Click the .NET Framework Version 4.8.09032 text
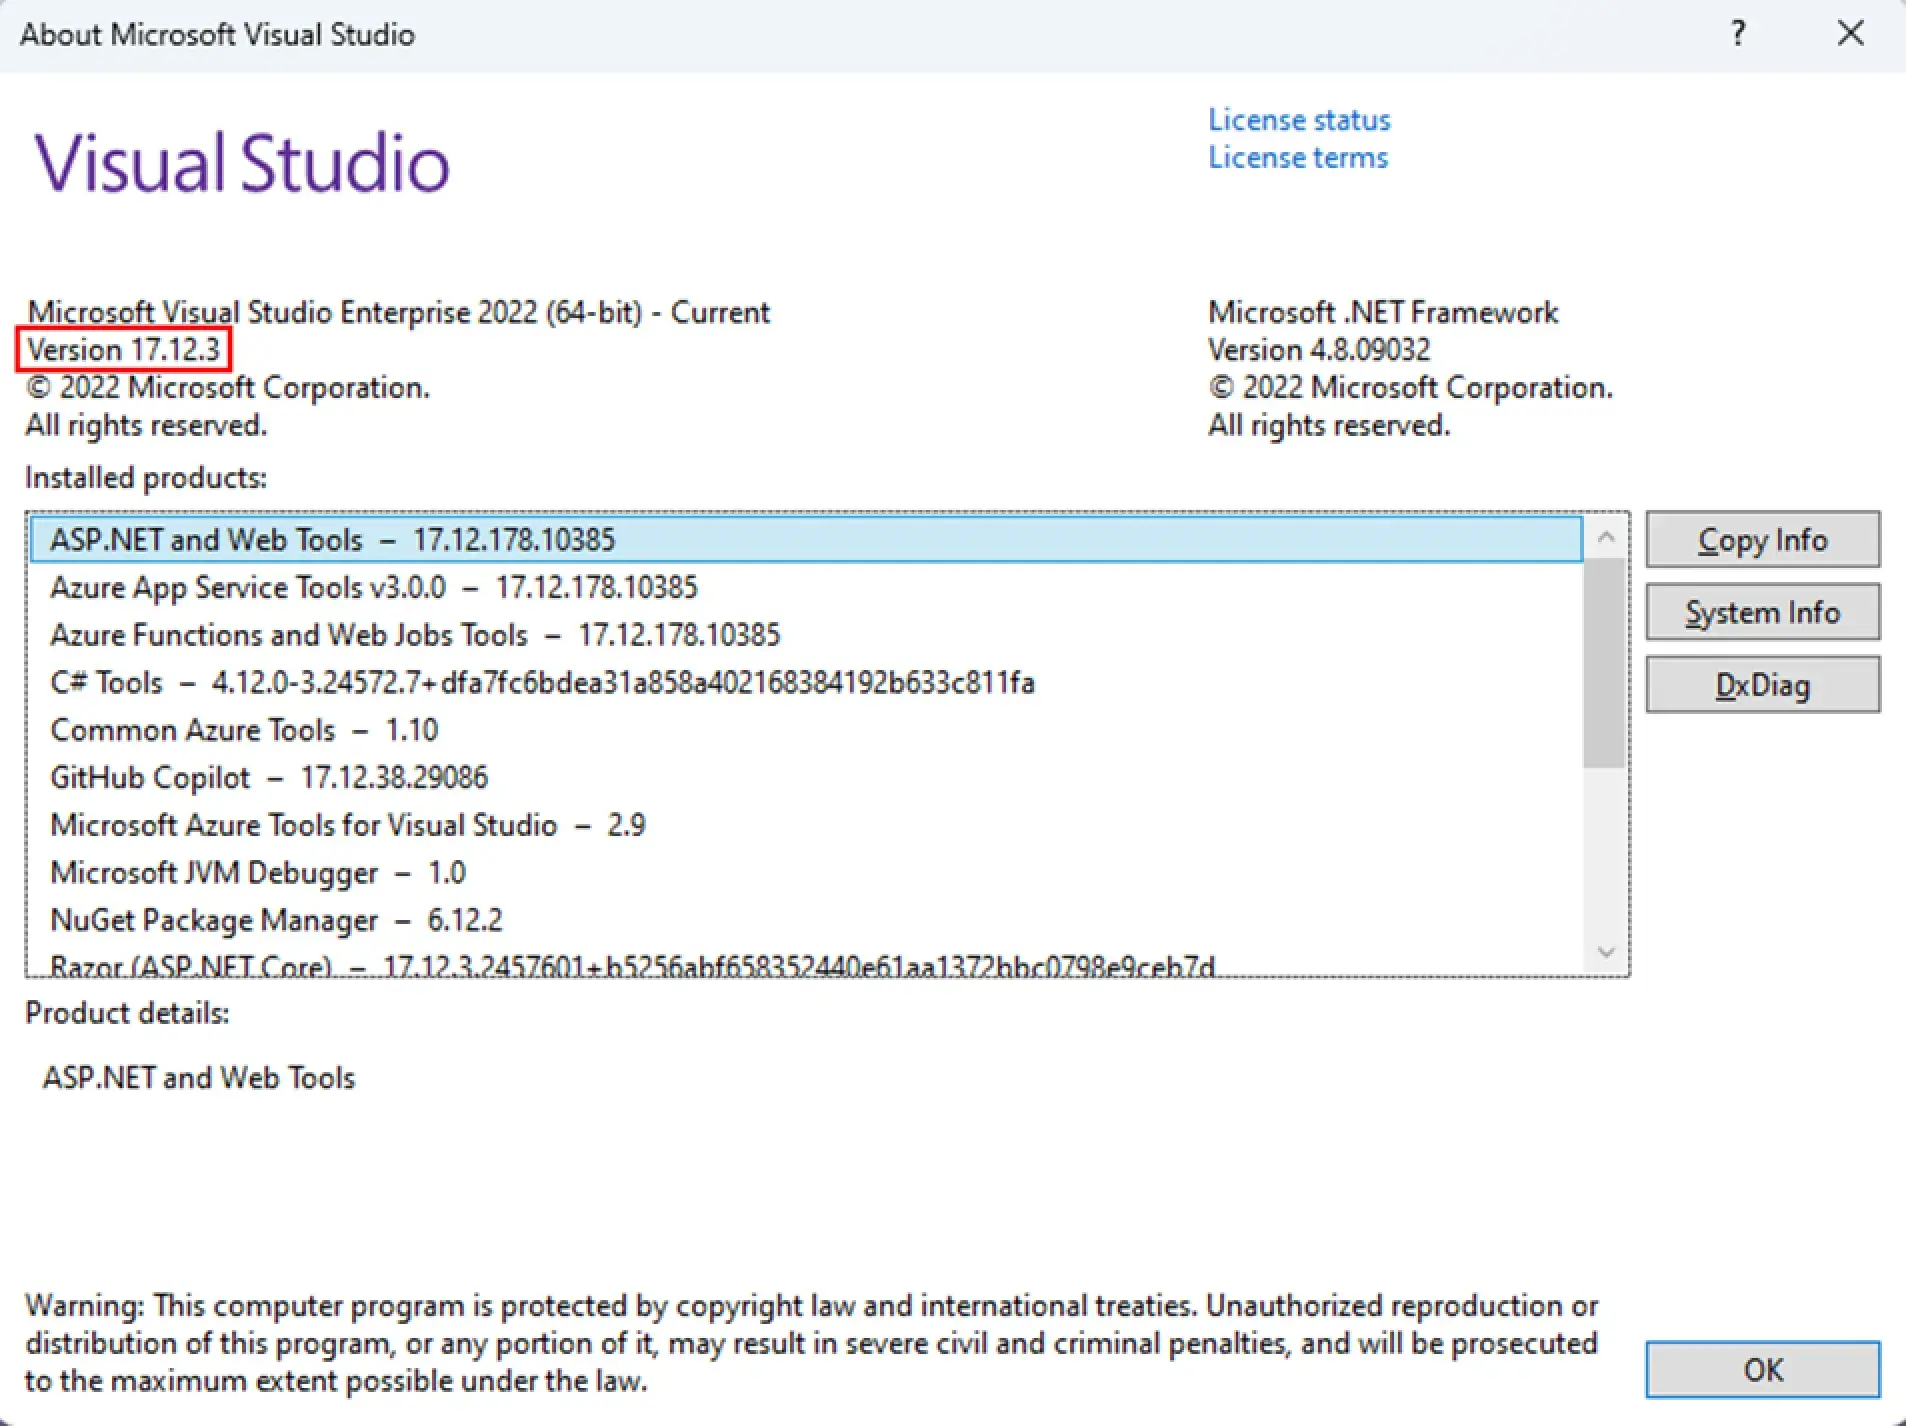 (1319, 350)
